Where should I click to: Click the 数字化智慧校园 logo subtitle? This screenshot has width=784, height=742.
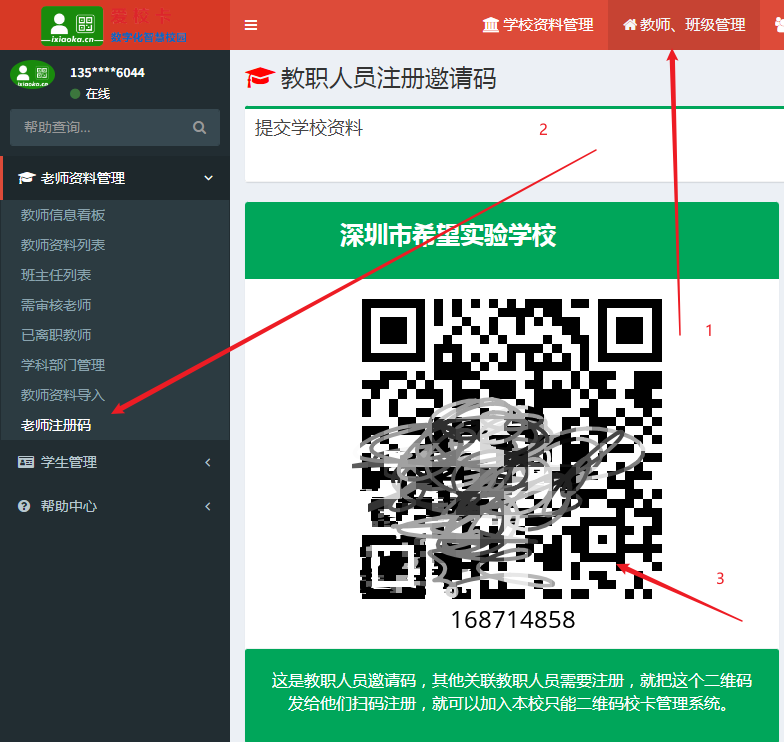tap(148, 37)
